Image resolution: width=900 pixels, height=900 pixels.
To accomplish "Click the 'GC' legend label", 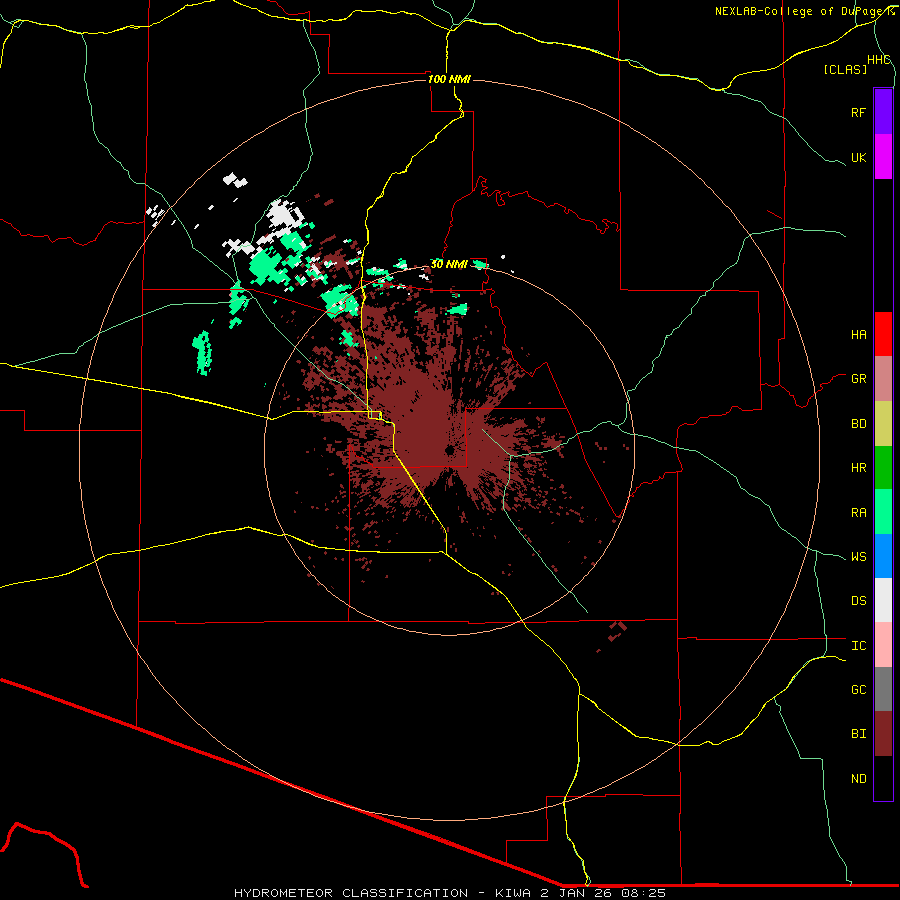I will [x=858, y=690].
